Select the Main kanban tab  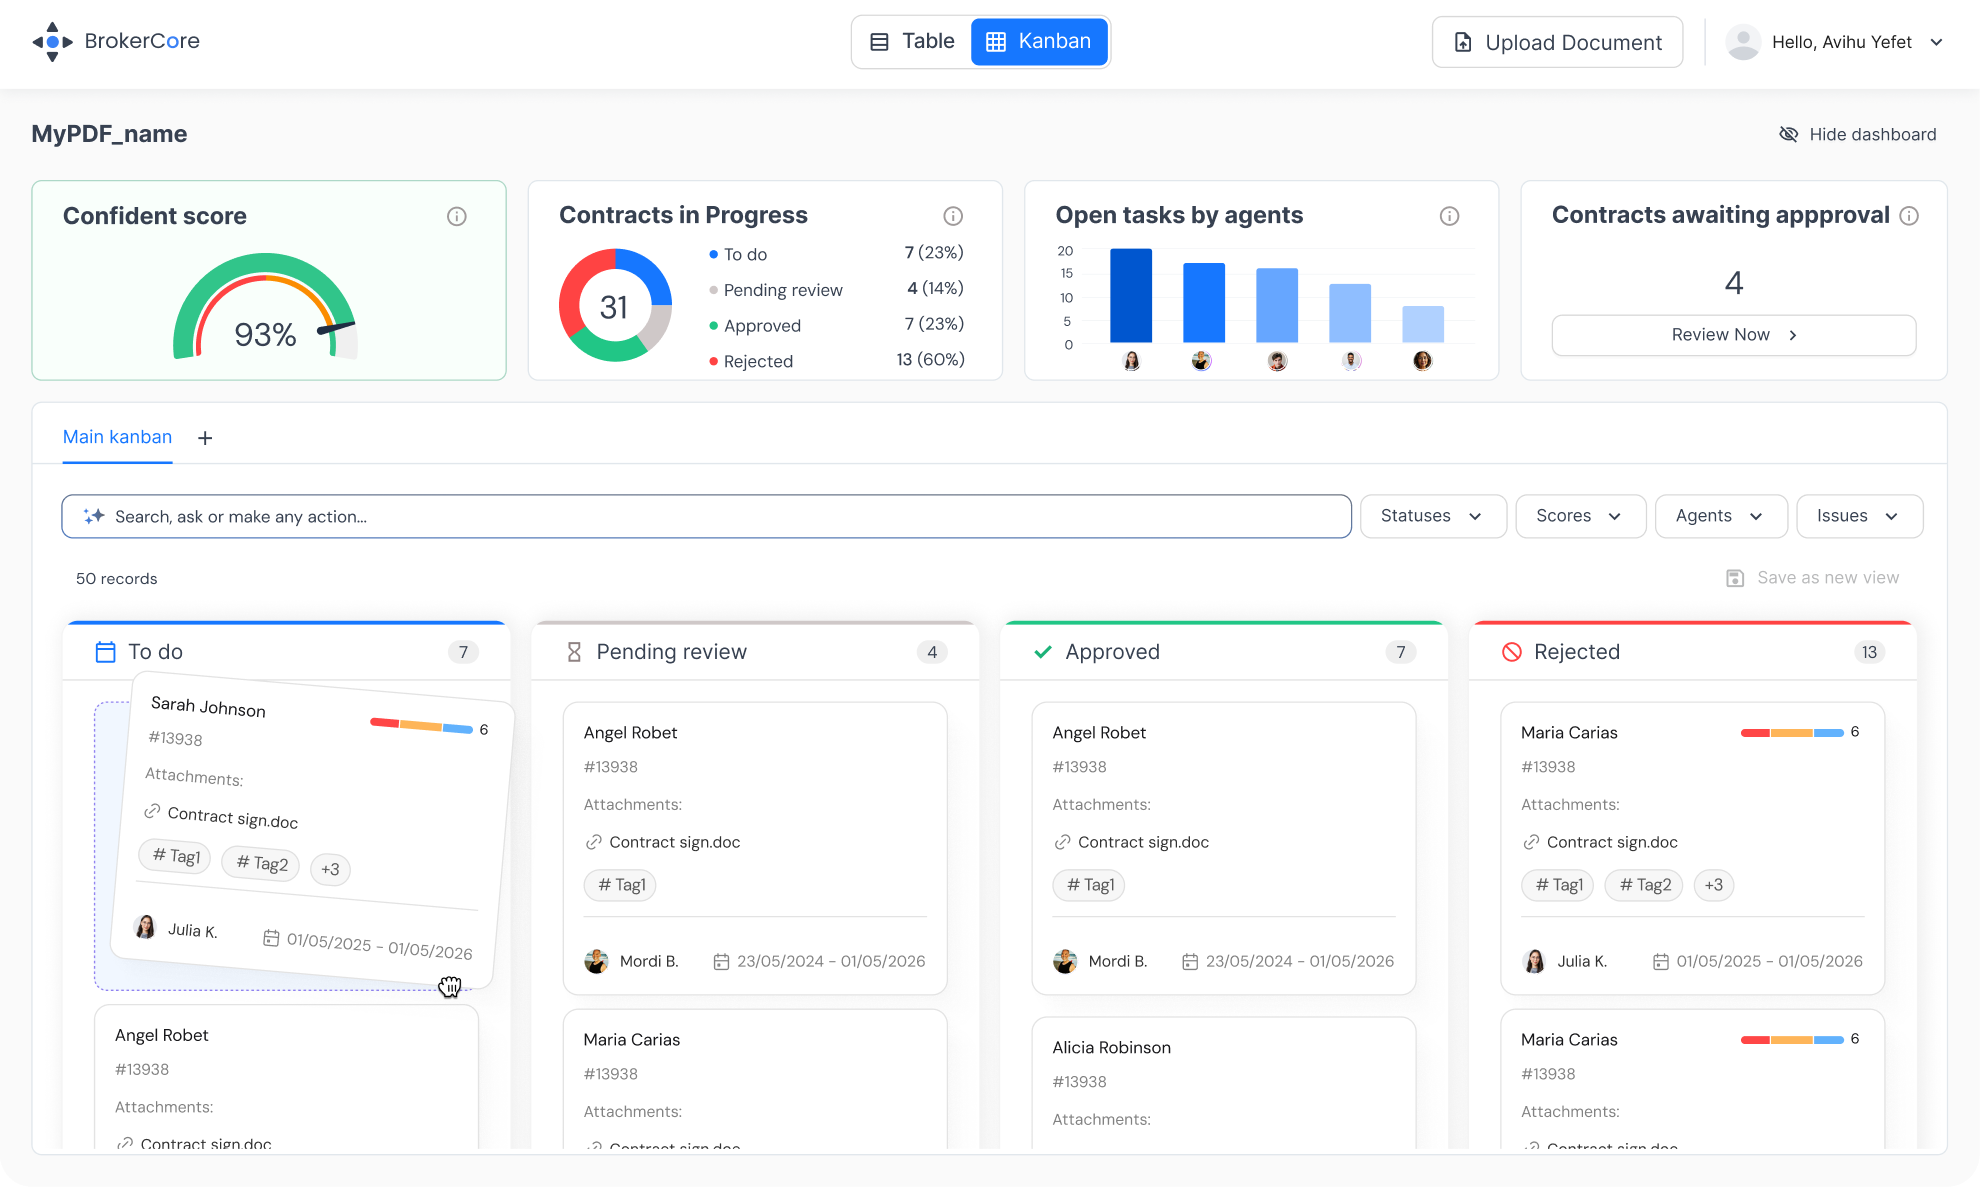117,437
